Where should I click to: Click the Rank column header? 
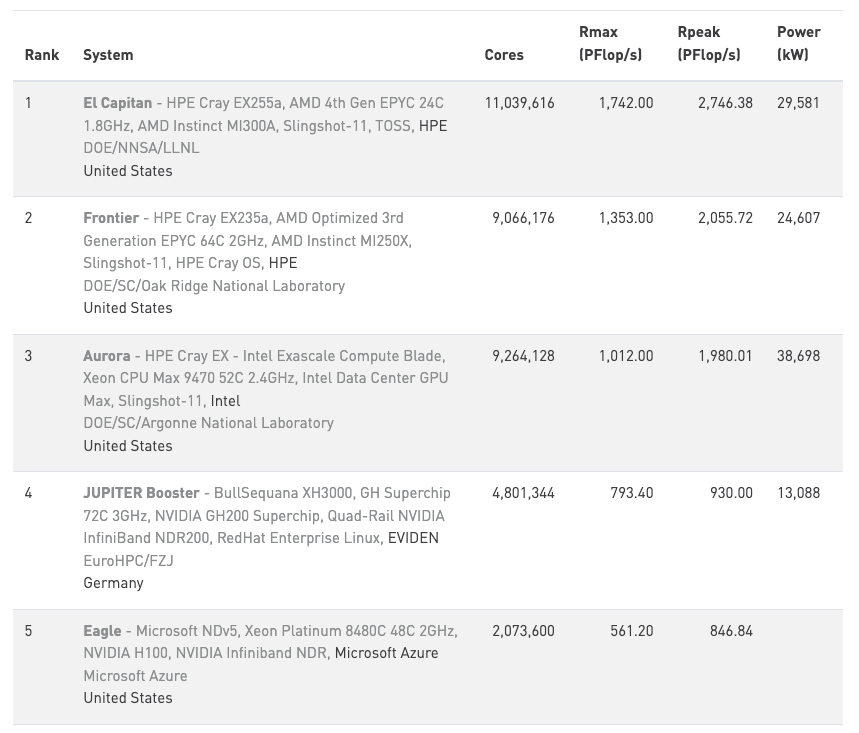(42, 55)
